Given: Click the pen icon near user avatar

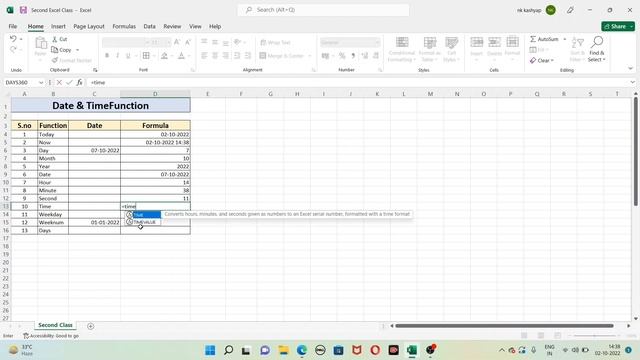Looking at the screenshot, I should tap(570, 10).
